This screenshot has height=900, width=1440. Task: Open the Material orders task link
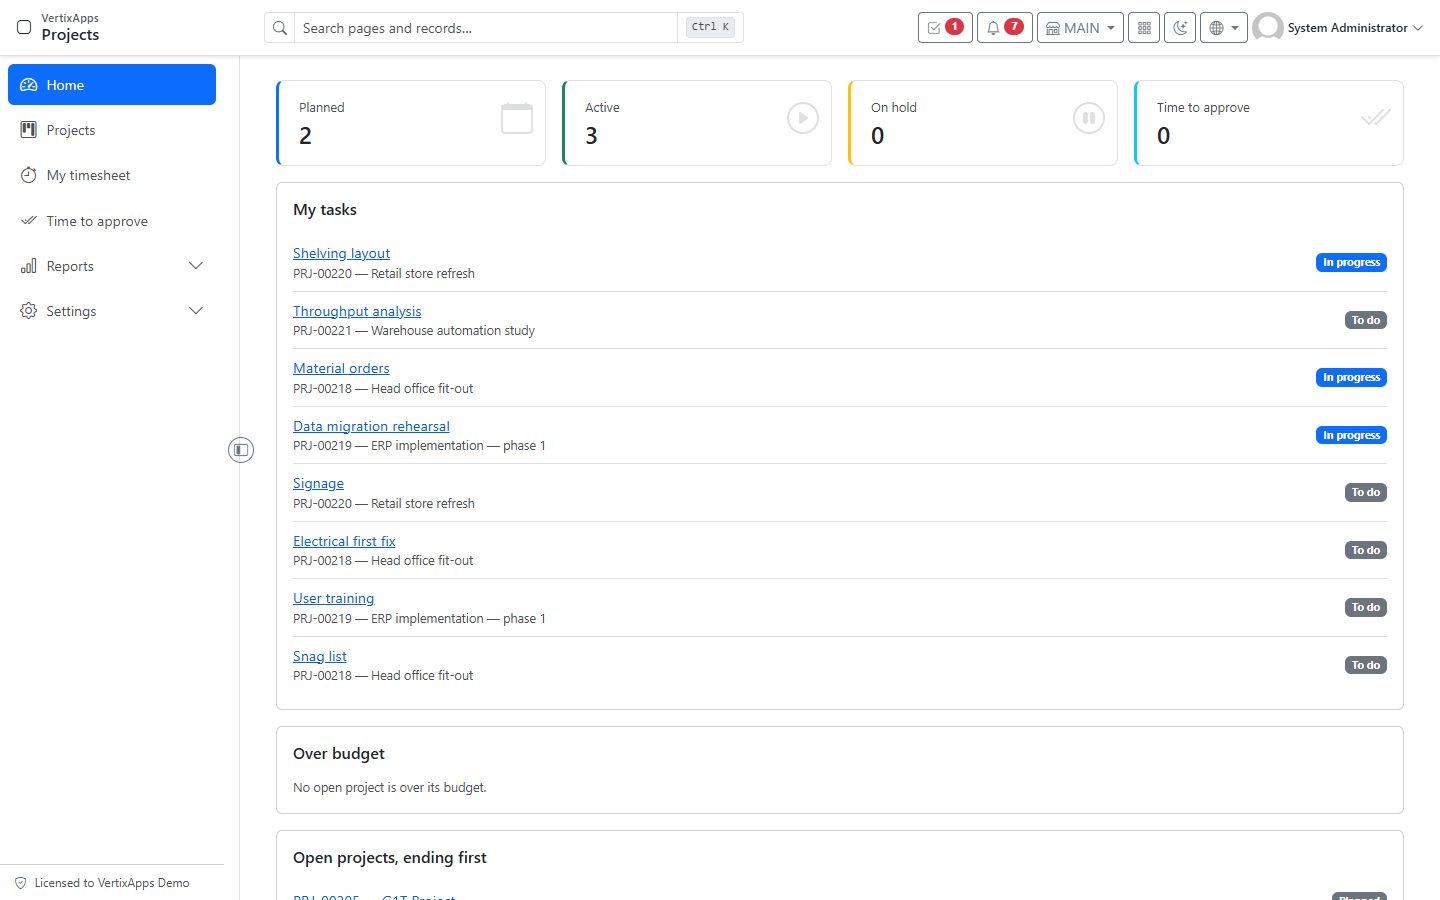click(341, 368)
